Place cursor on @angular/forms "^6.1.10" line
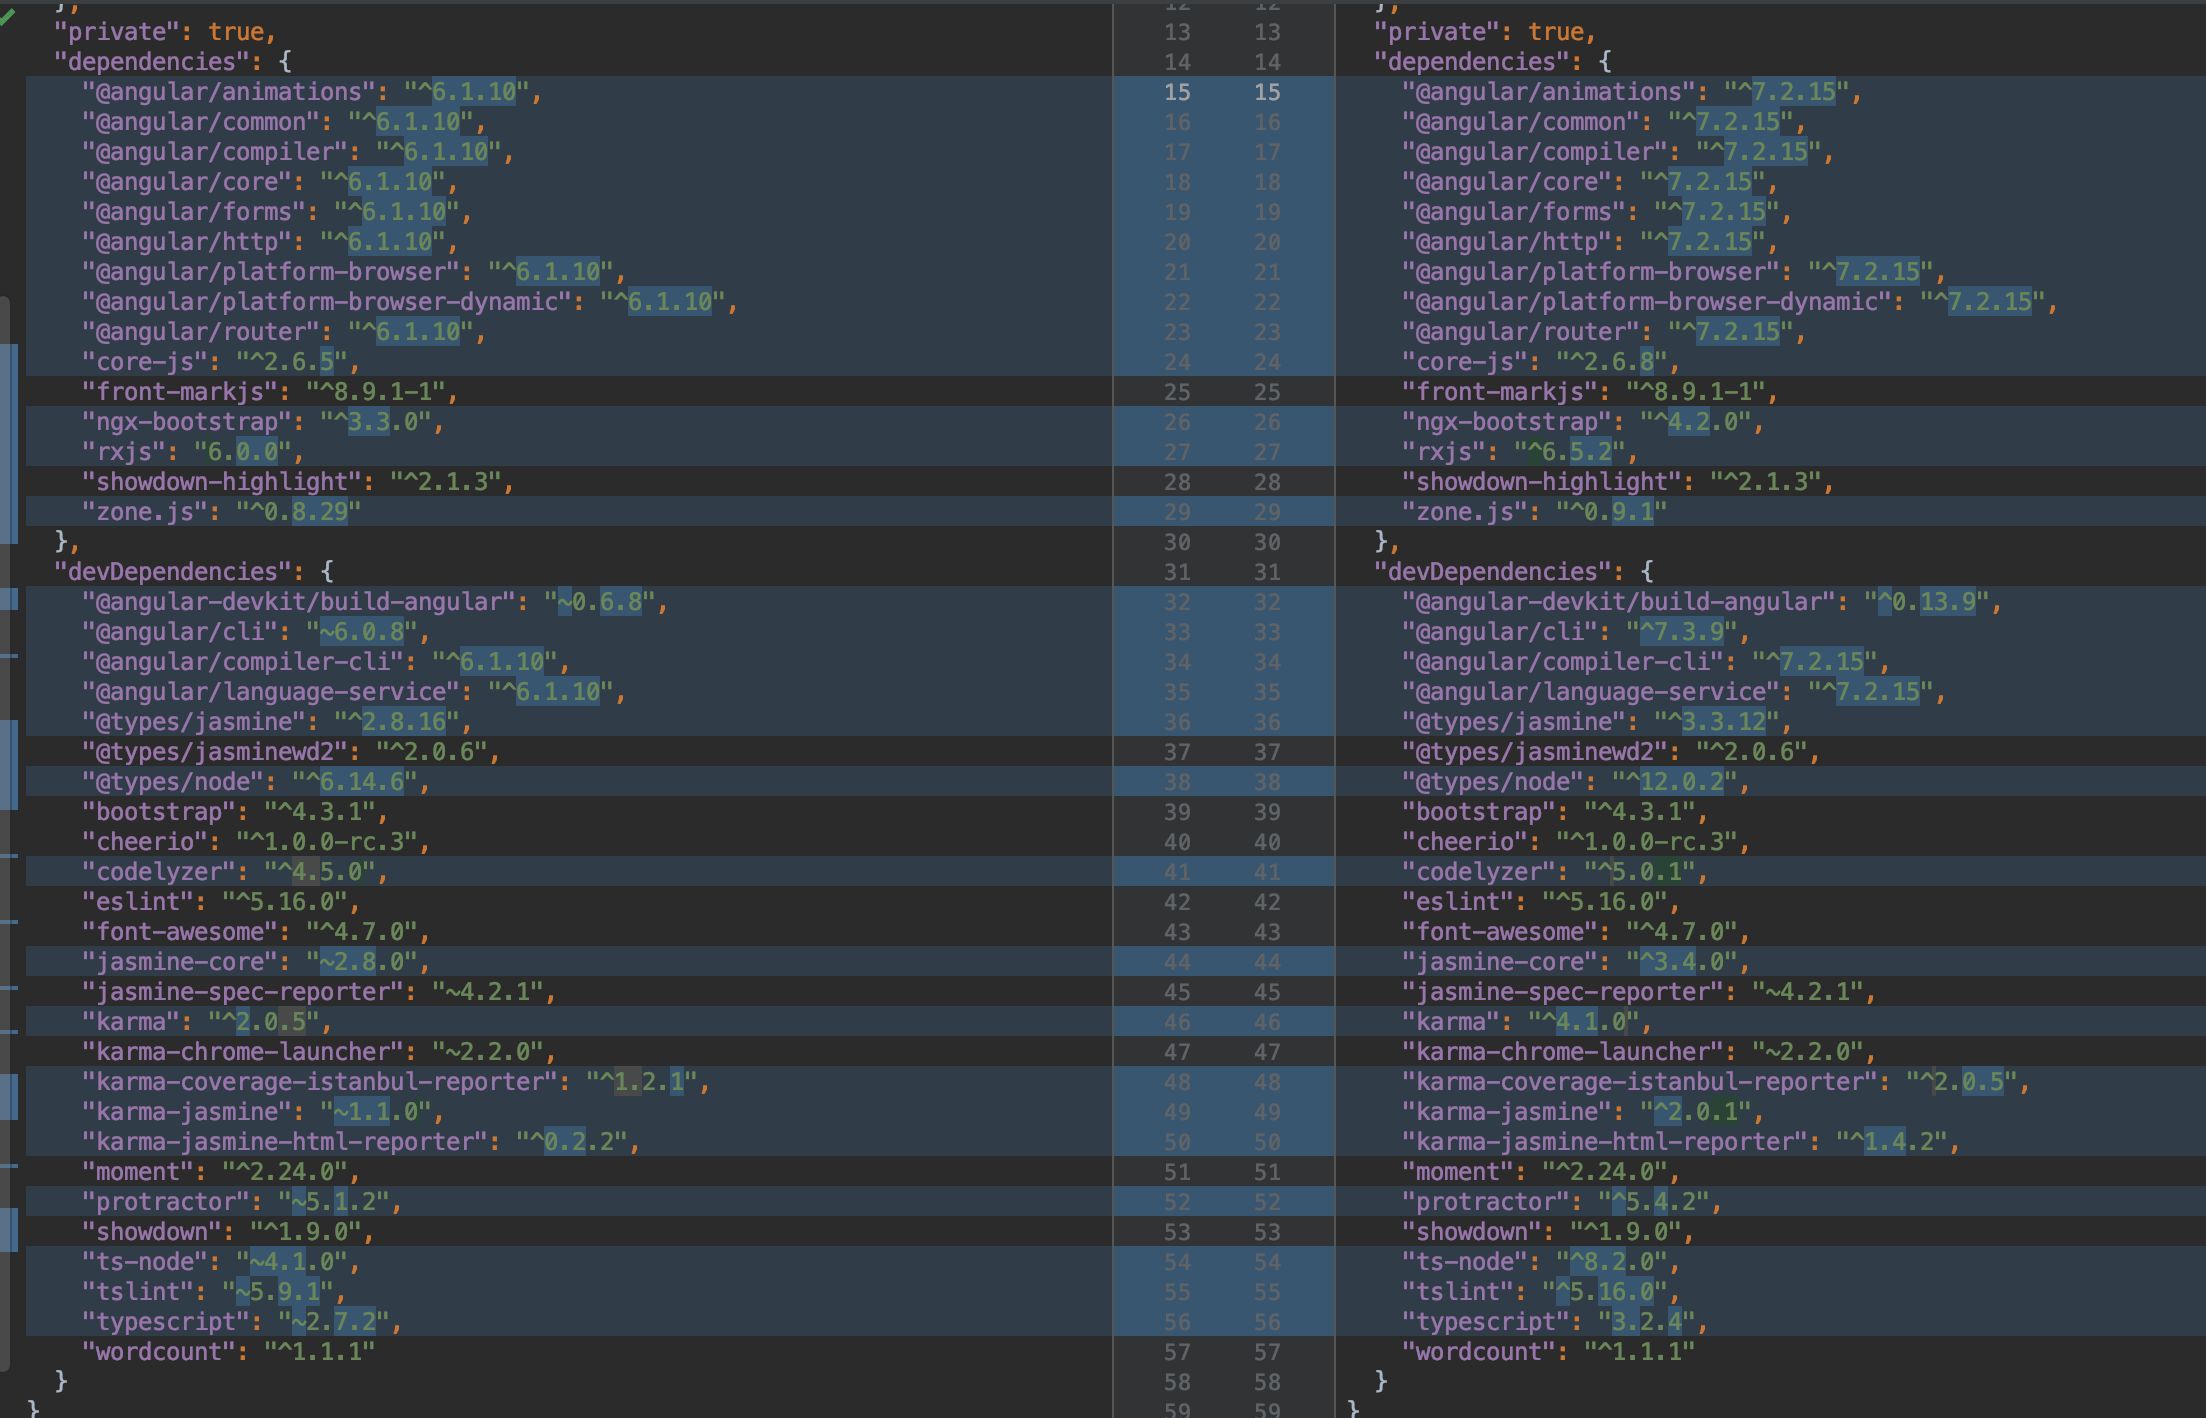Image resolution: width=2206 pixels, height=1418 pixels. [x=277, y=212]
